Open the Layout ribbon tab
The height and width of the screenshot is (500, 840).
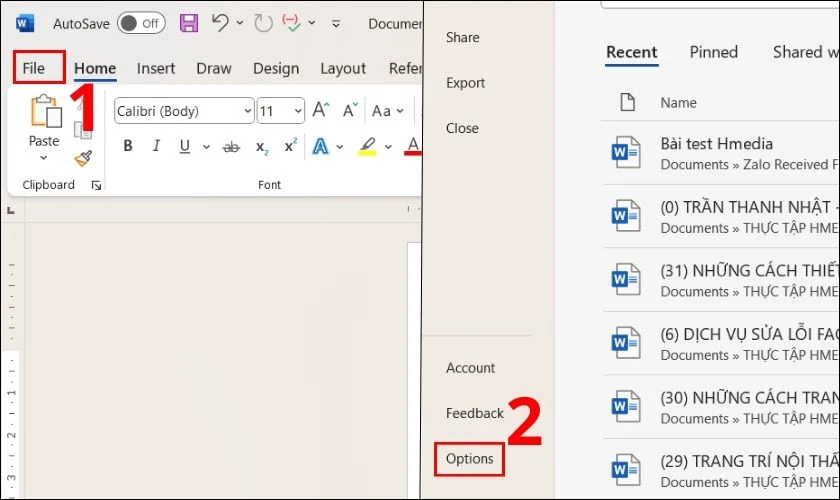tap(343, 69)
